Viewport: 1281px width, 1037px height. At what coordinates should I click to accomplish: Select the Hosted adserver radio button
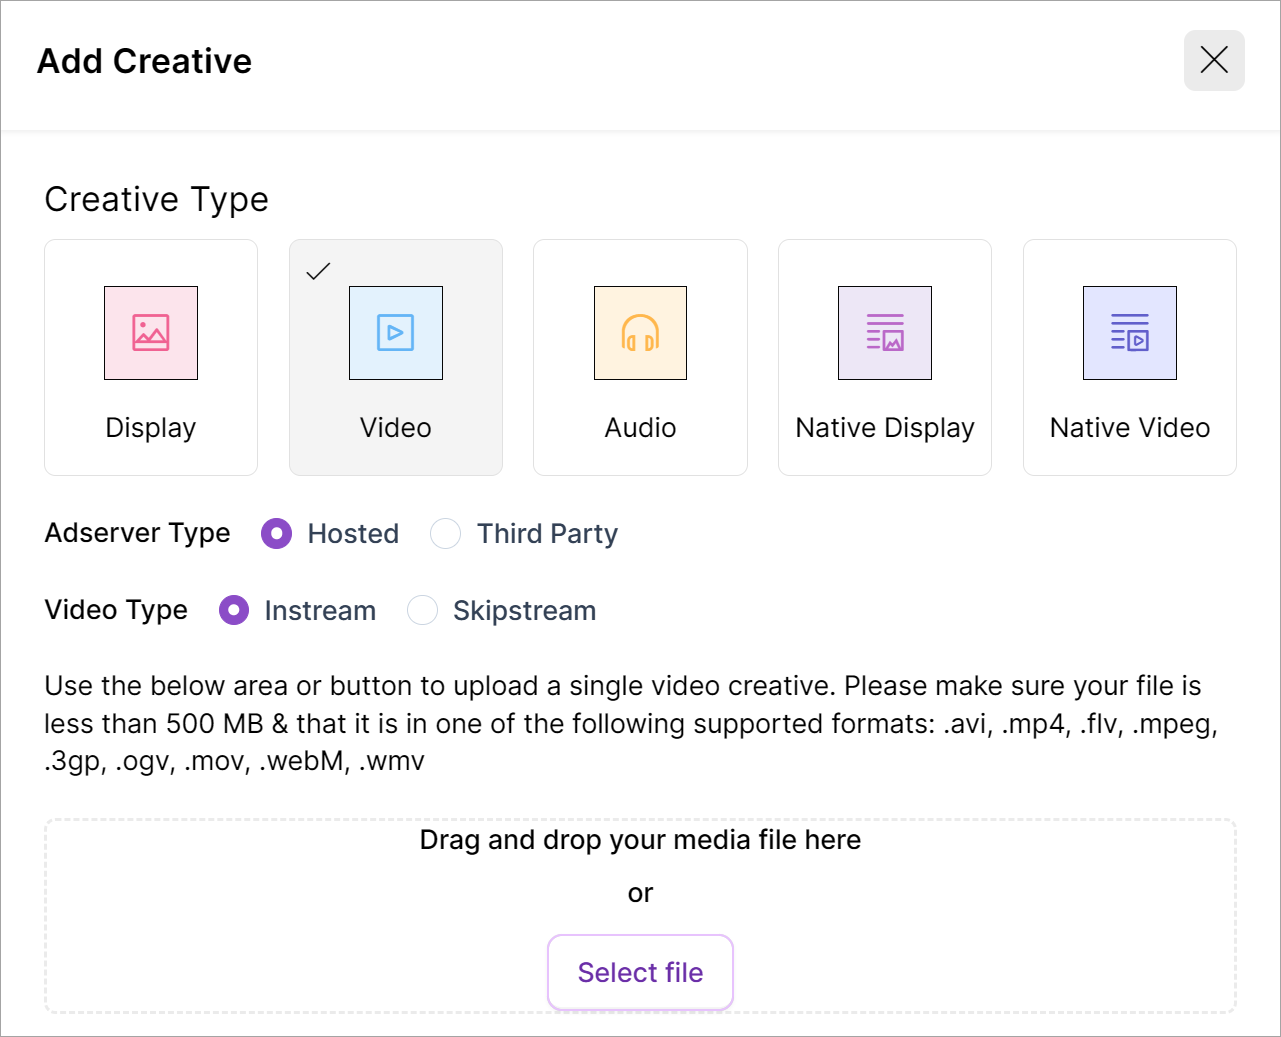[x=277, y=534]
